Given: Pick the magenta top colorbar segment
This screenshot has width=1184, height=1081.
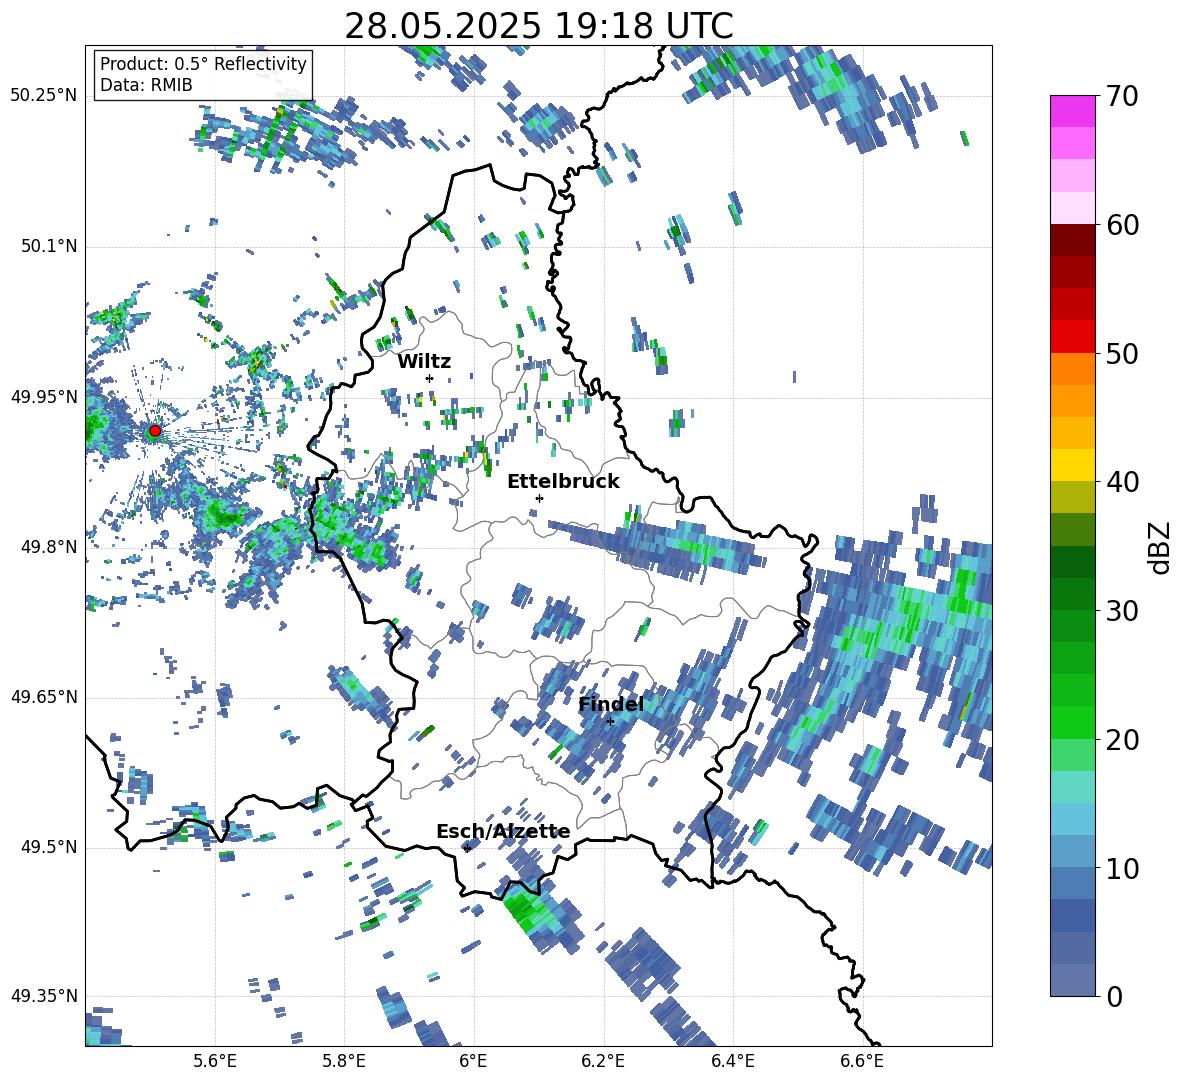Looking at the screenshot, I should point(1072,111).
